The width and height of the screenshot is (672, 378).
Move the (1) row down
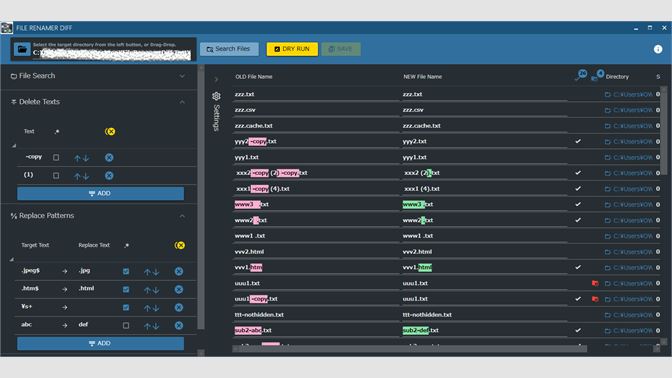[x=86, y=176]
